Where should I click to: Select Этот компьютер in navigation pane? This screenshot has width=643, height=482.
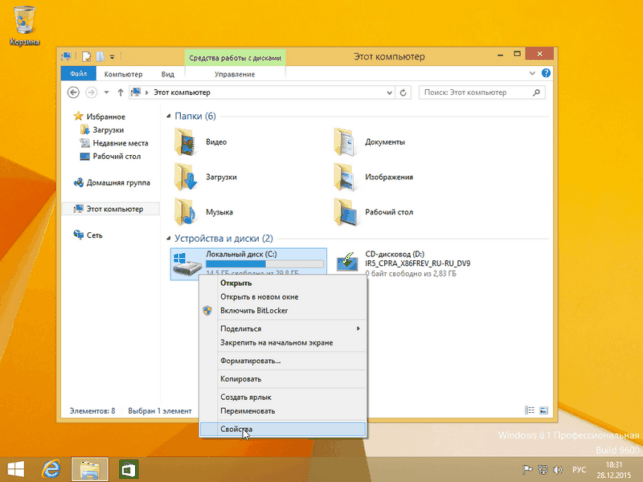click(x=109, y=209)
